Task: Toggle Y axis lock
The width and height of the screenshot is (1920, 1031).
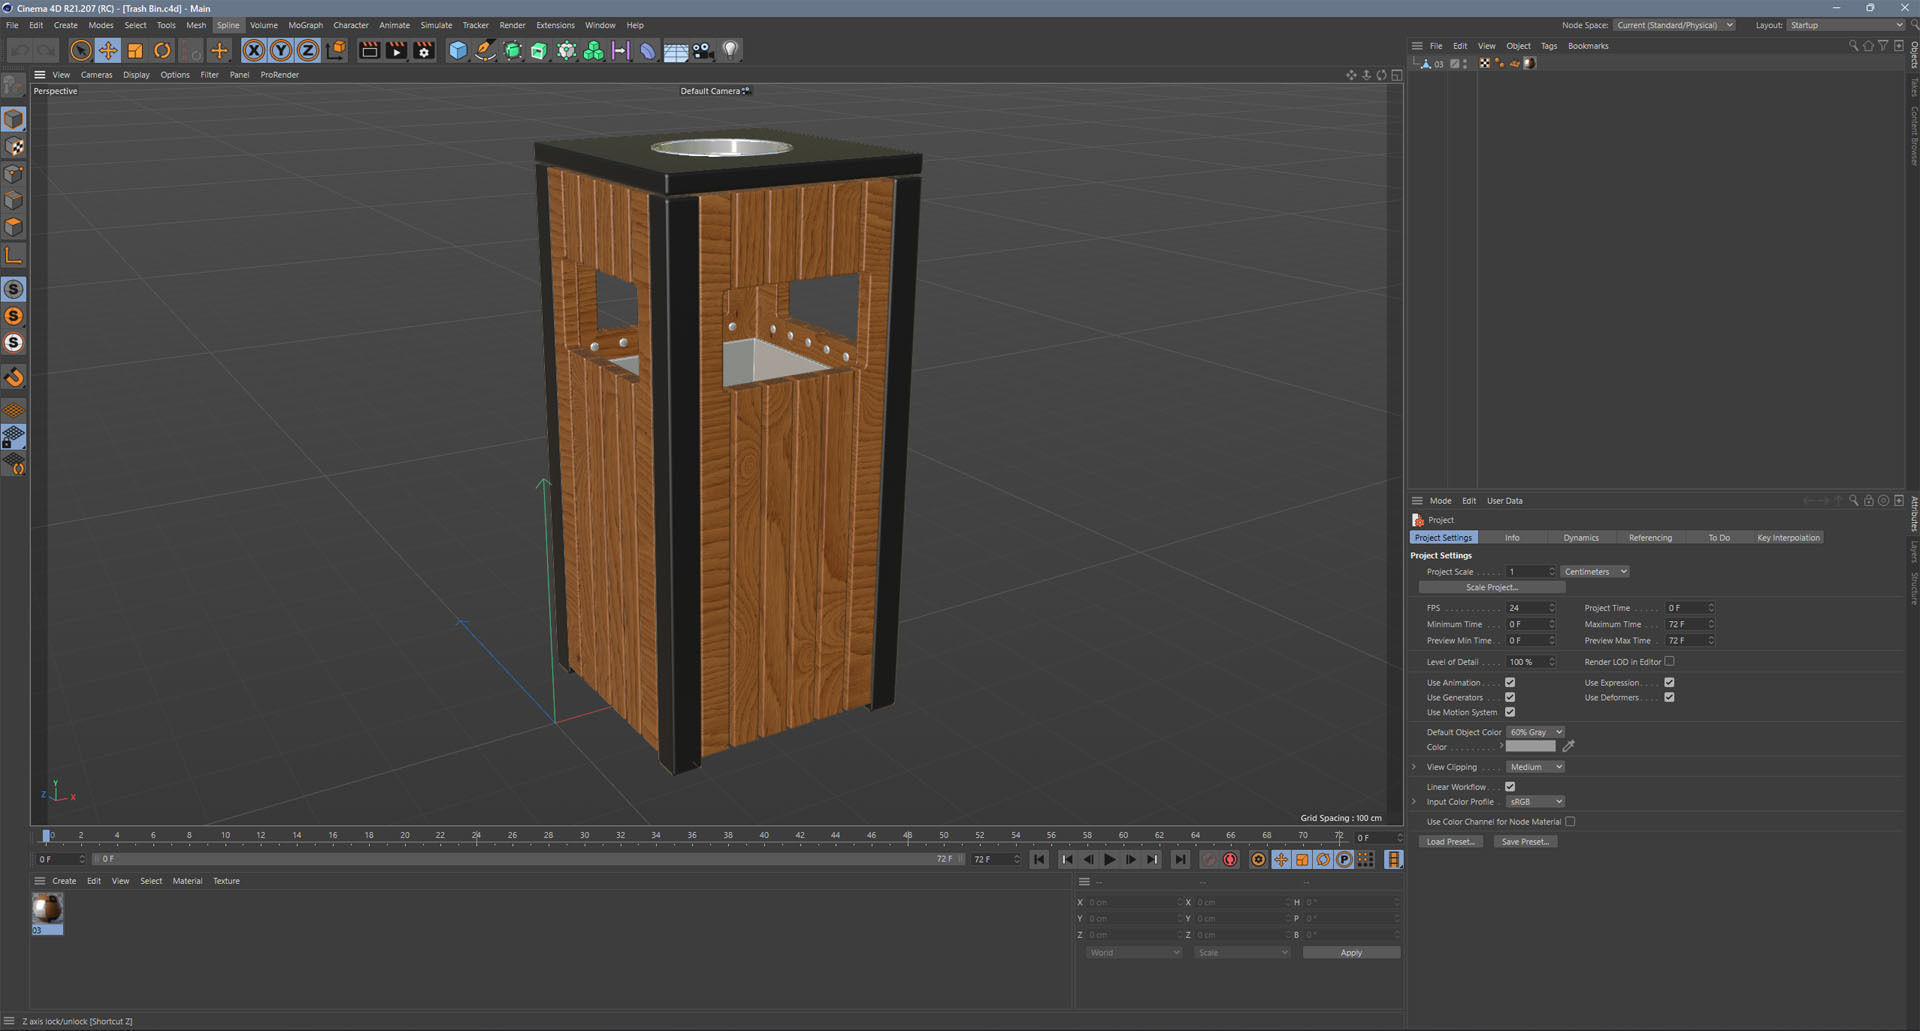Action: tap(281, 50)
